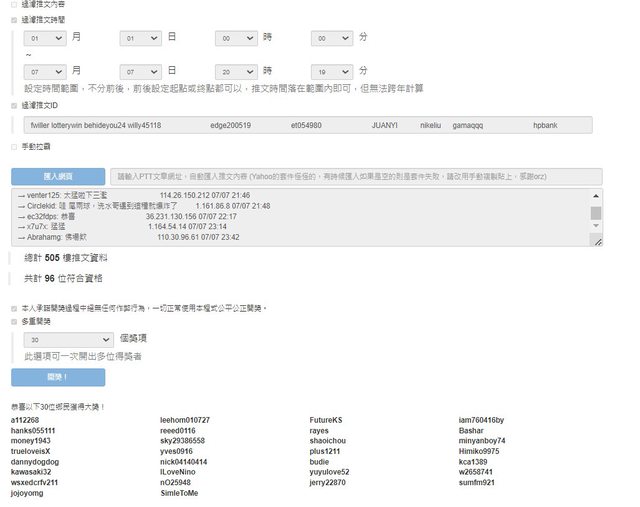
Task: Open the end minute dropdown showing 19
Action: point(331,72)
